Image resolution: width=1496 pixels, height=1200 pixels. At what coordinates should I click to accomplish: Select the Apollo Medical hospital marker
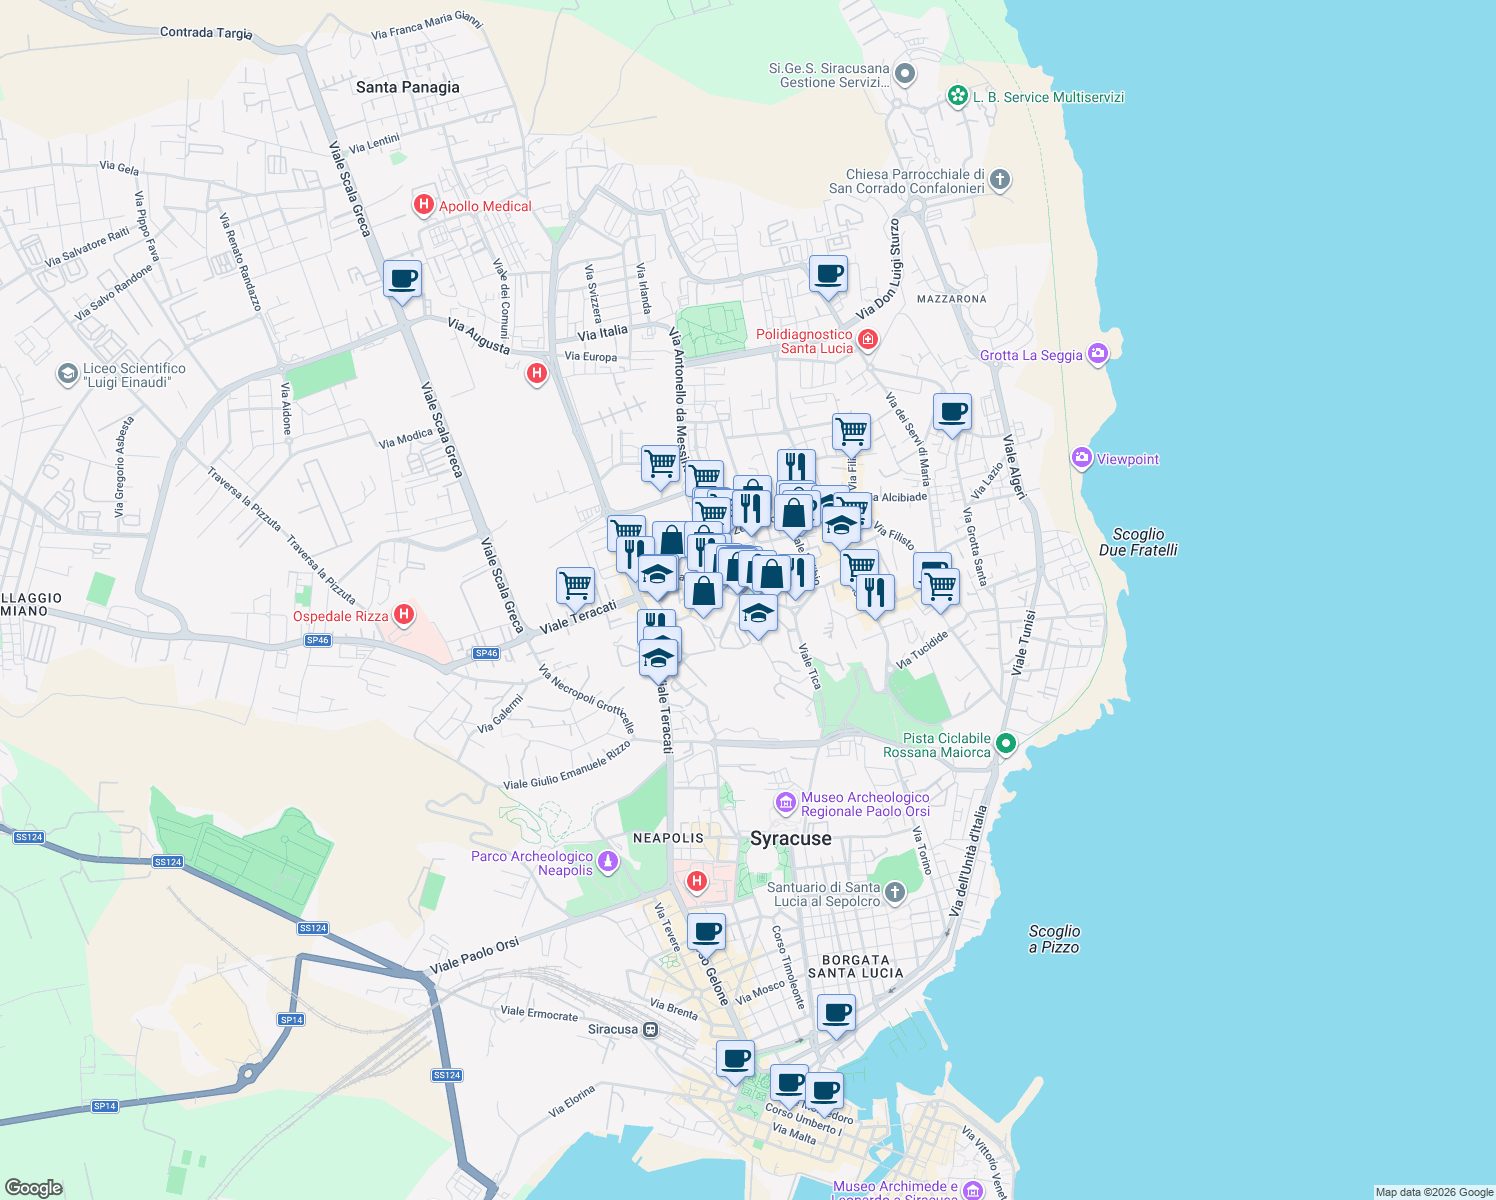(x=424, y=205)
